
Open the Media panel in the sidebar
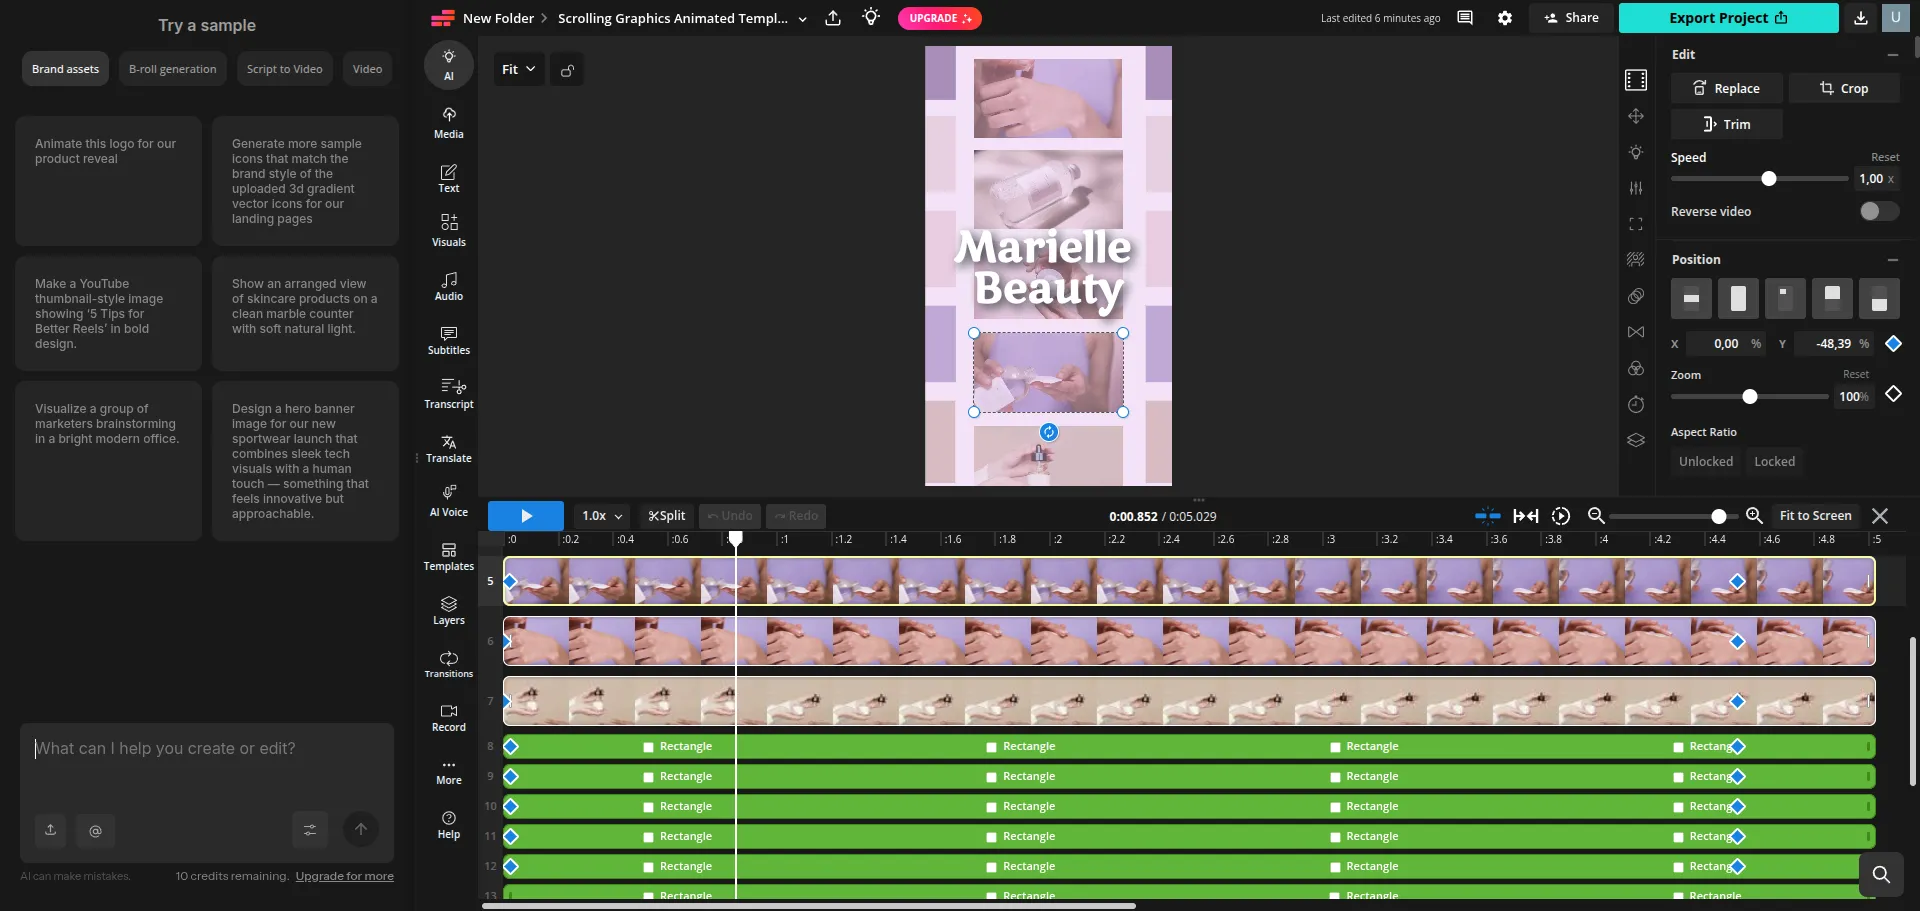[x=449, y=122]
